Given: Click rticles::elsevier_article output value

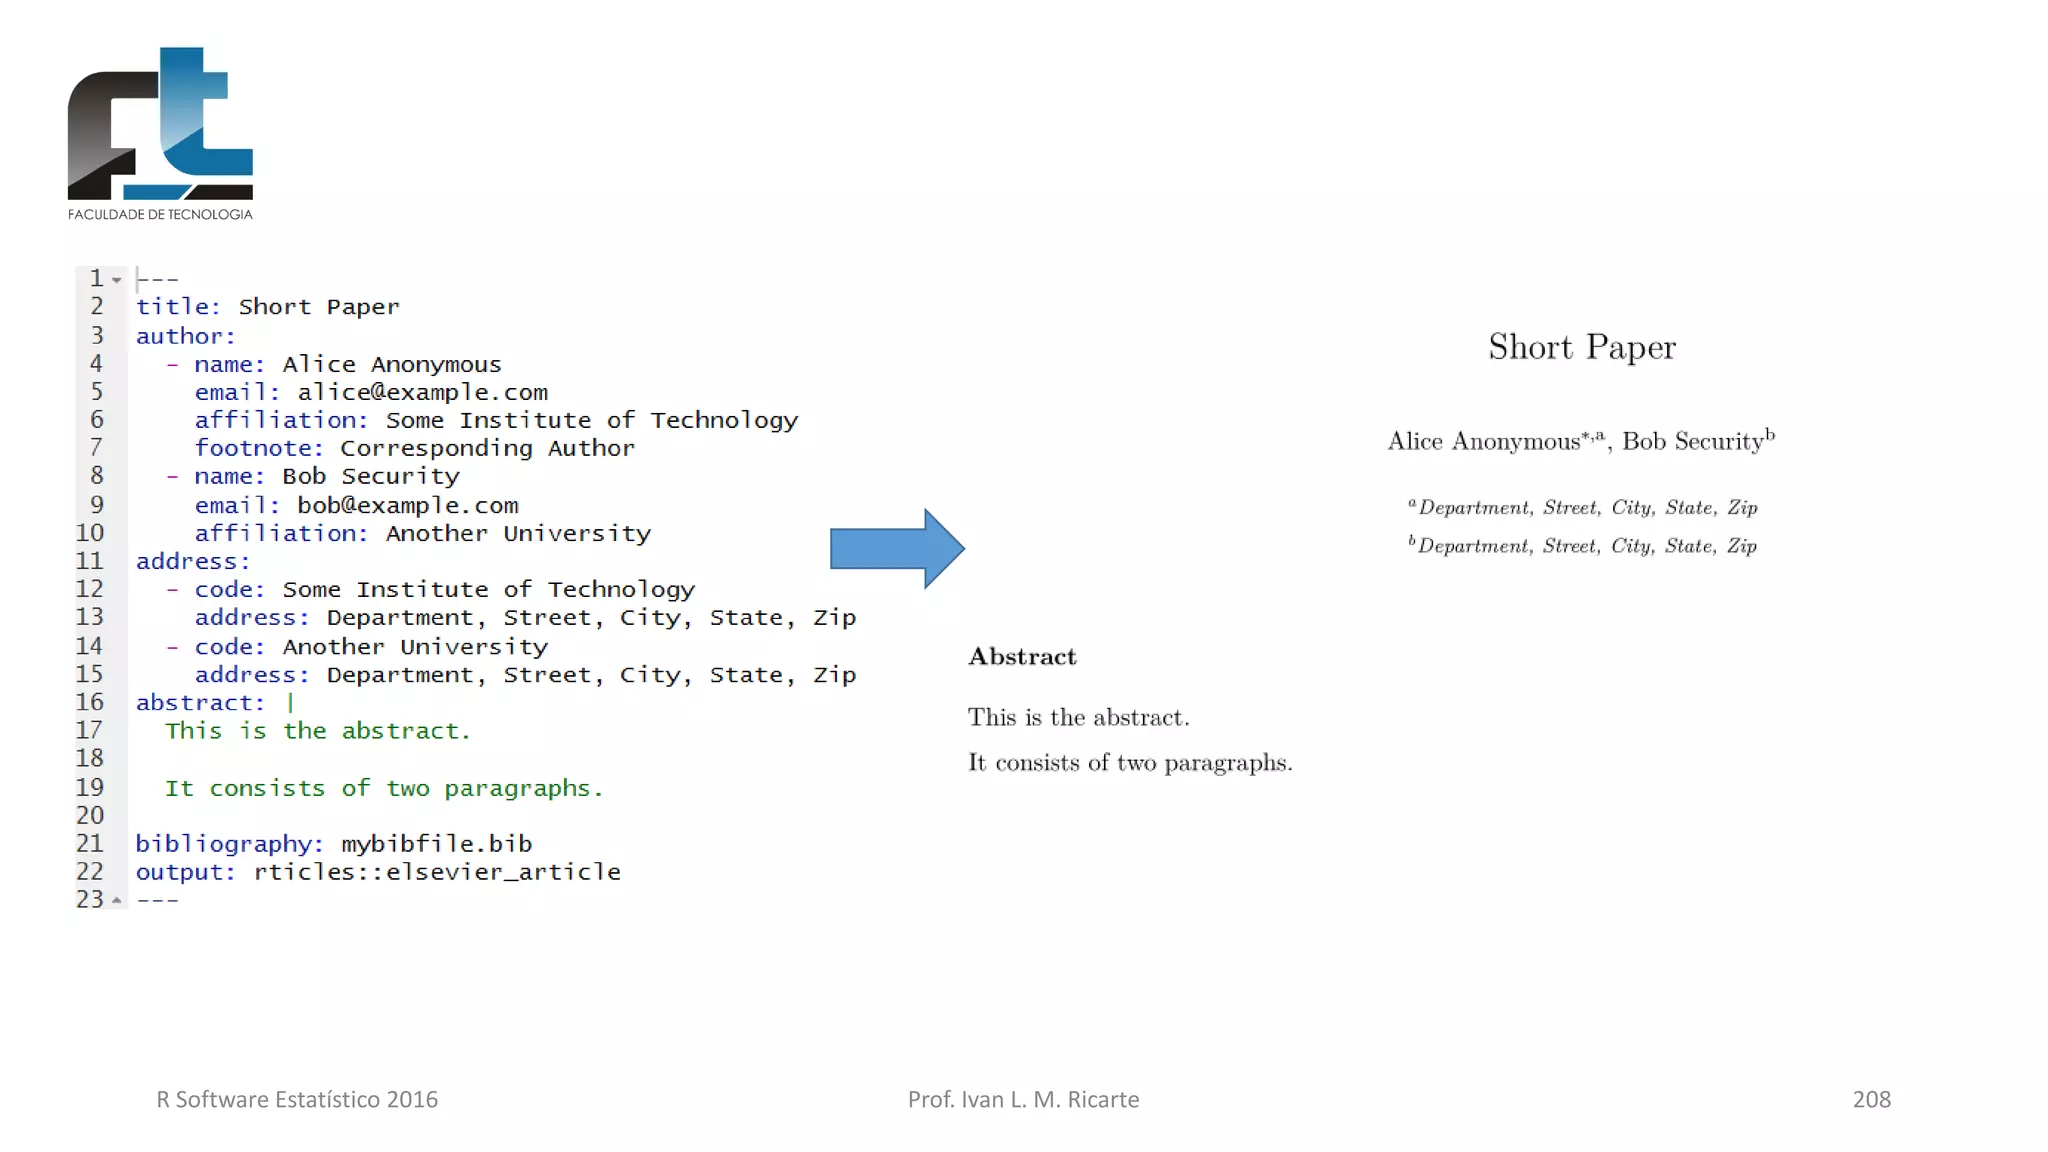Looking at the screenshot, I should point(437,872).
